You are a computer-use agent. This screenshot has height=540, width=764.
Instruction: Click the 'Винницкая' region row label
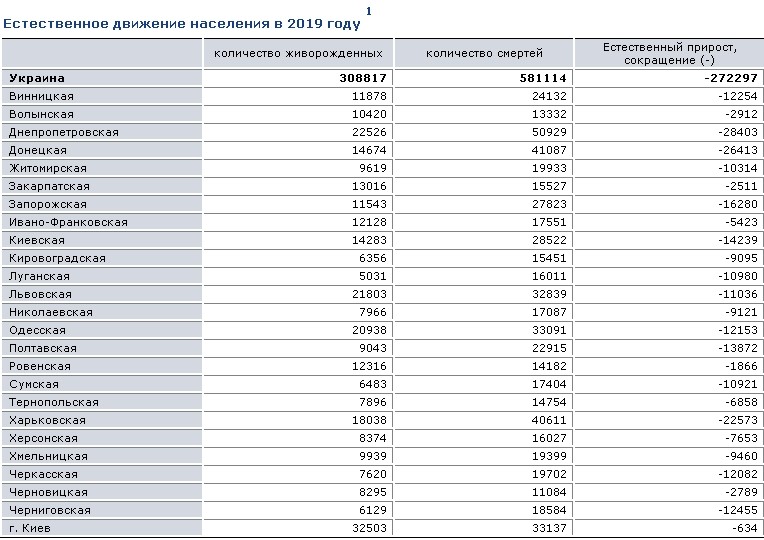41,96
